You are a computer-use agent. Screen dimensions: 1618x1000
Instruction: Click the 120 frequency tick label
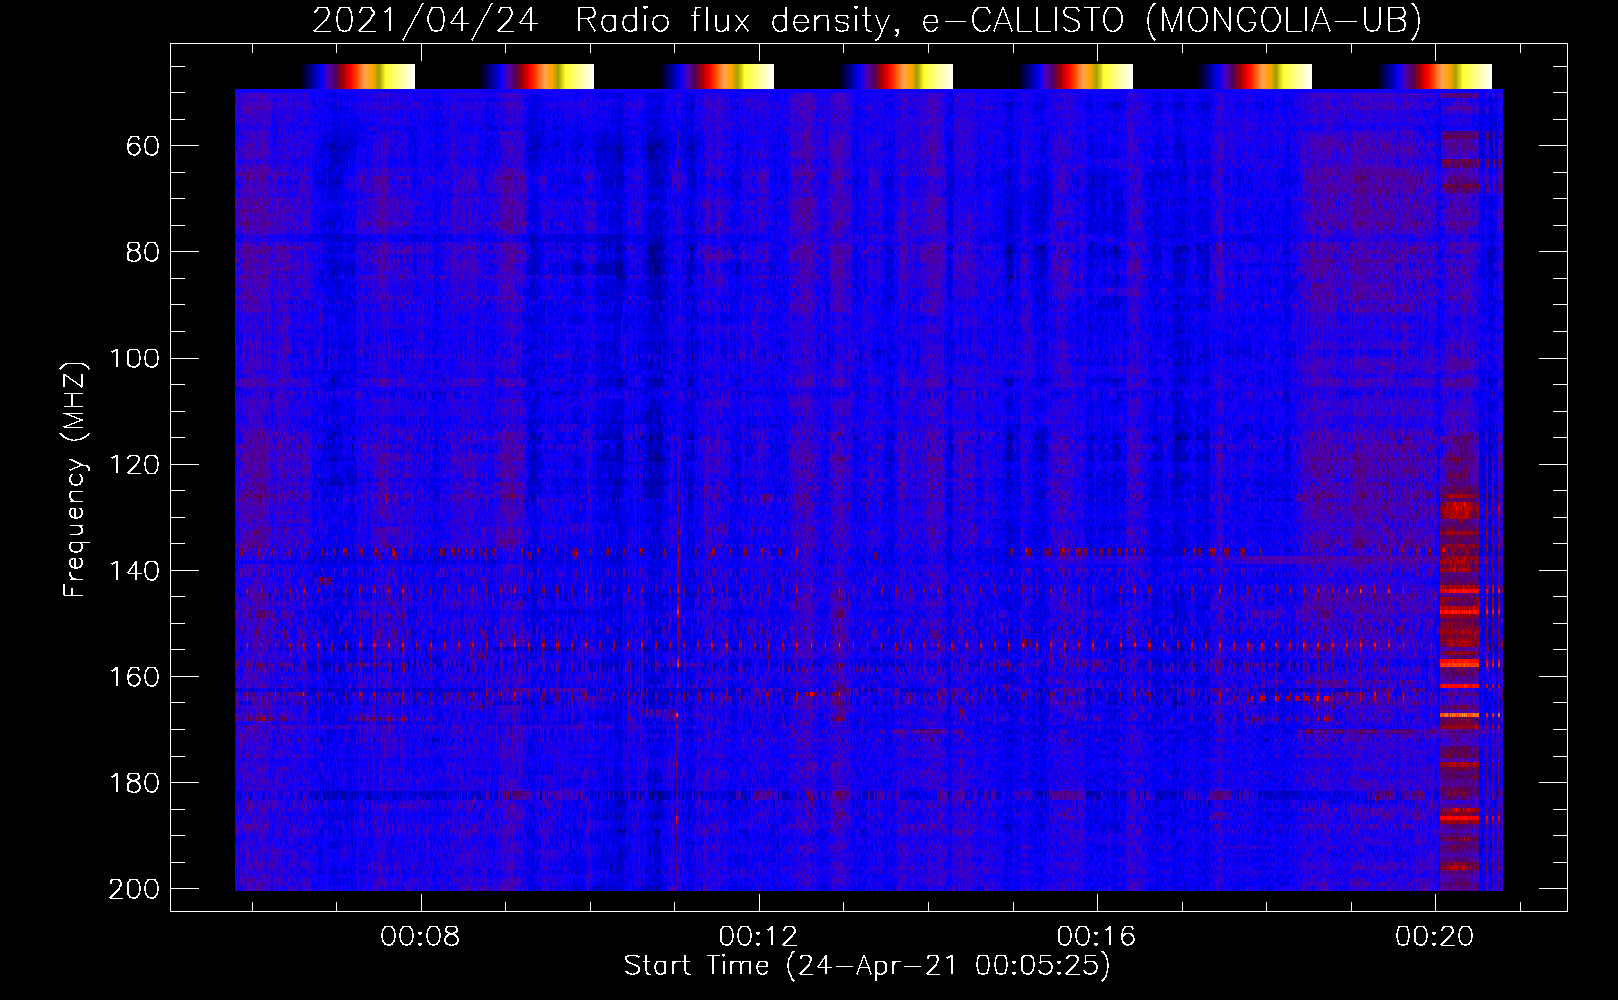tap(134, 465)
